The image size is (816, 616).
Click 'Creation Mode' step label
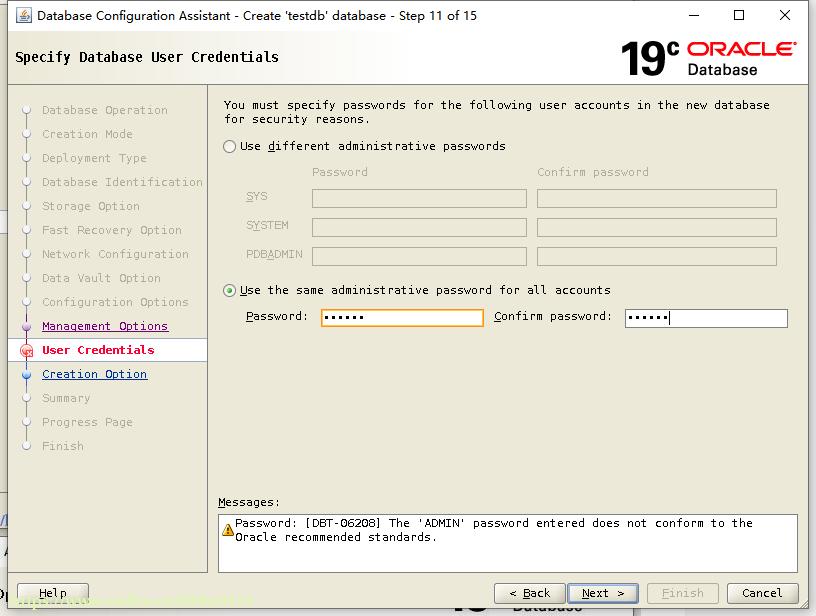click(x=87, y=134)
